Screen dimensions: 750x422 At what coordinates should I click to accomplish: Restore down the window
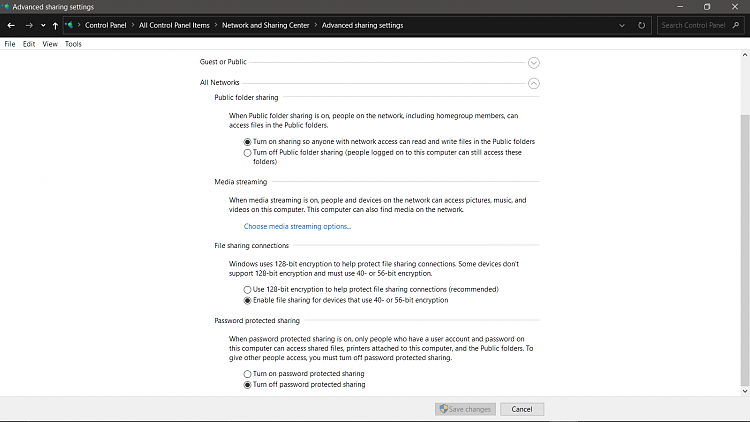(707, 7)
